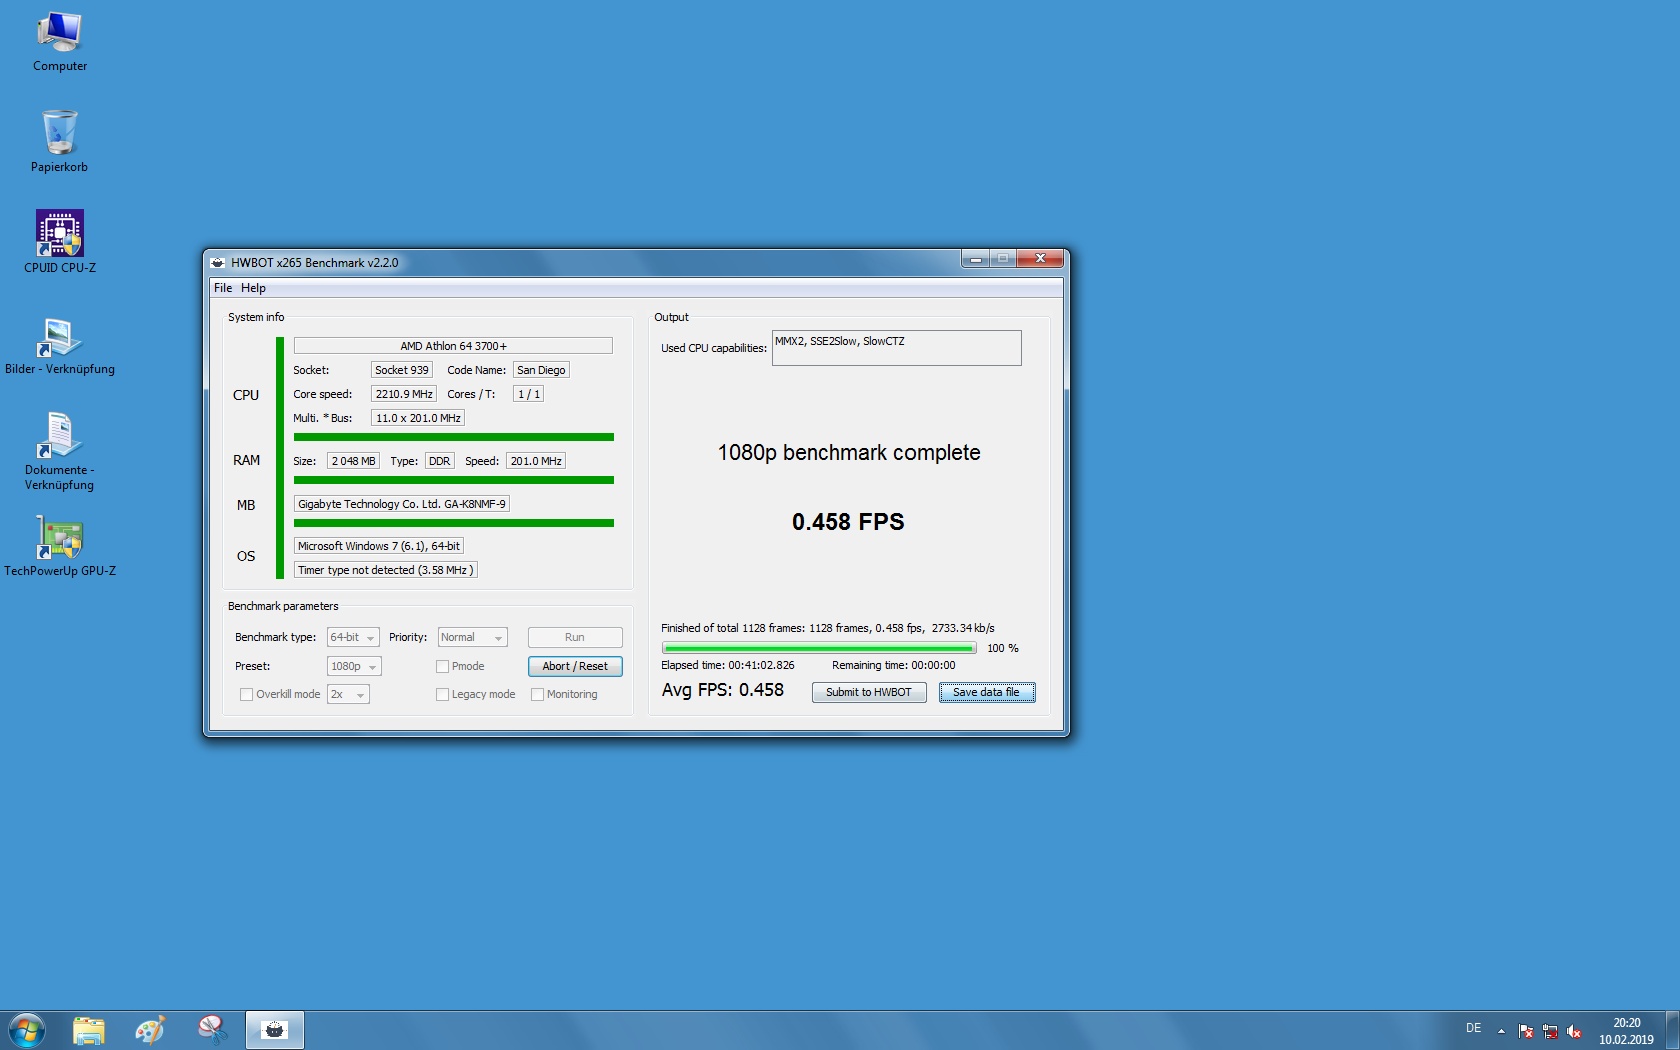Open the clock showing 20:20
Viewport: 1680px width, 1050px height.
coord(1626,1031)
